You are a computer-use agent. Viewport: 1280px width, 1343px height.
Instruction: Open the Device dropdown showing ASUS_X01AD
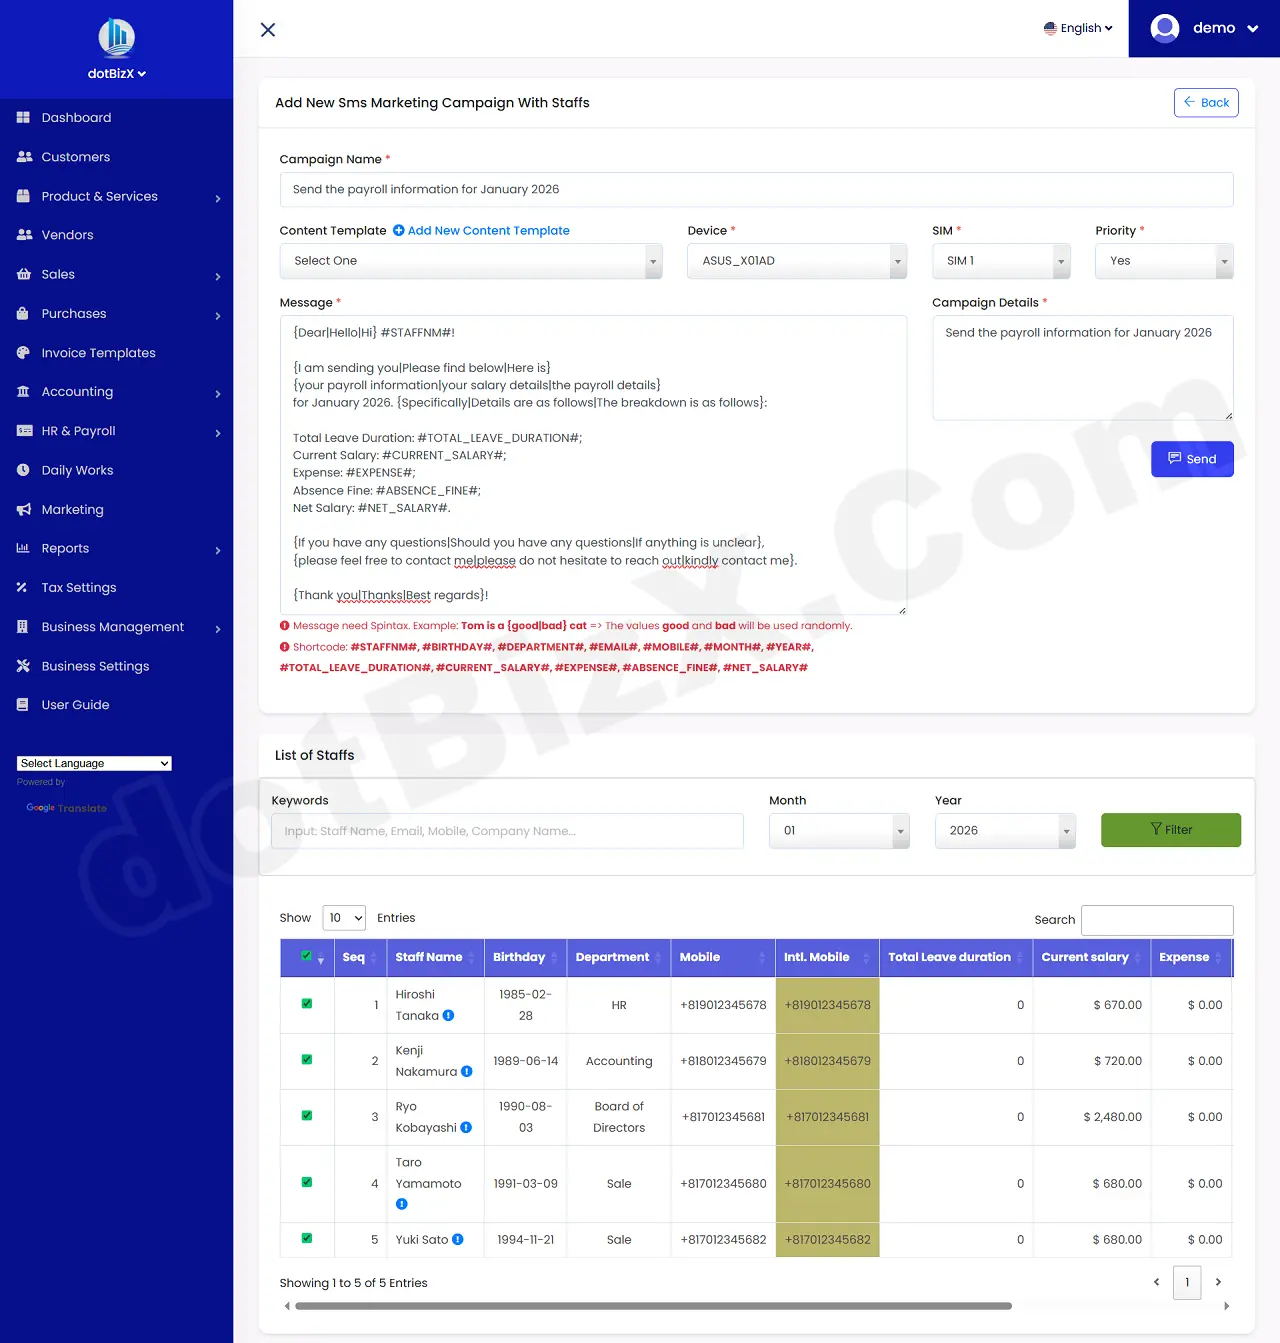(x=797, y=261)
